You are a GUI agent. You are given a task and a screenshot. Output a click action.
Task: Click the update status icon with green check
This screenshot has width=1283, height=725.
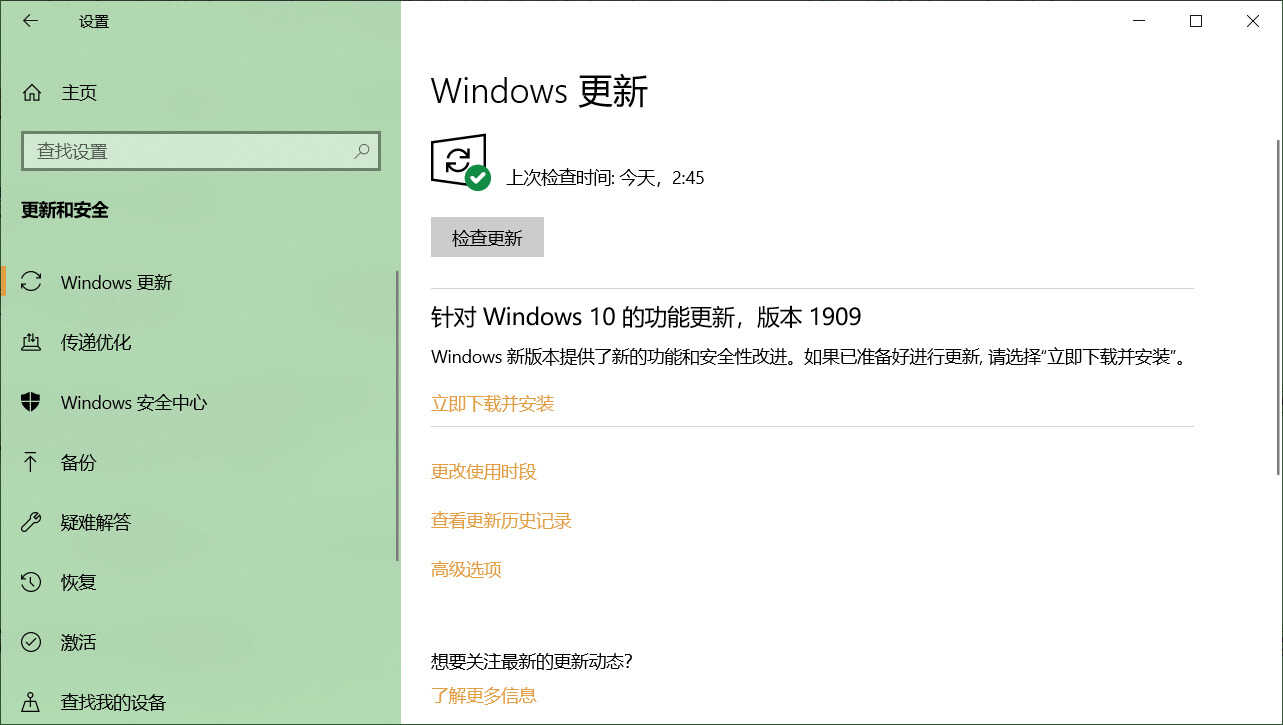(x=460, y=162)
